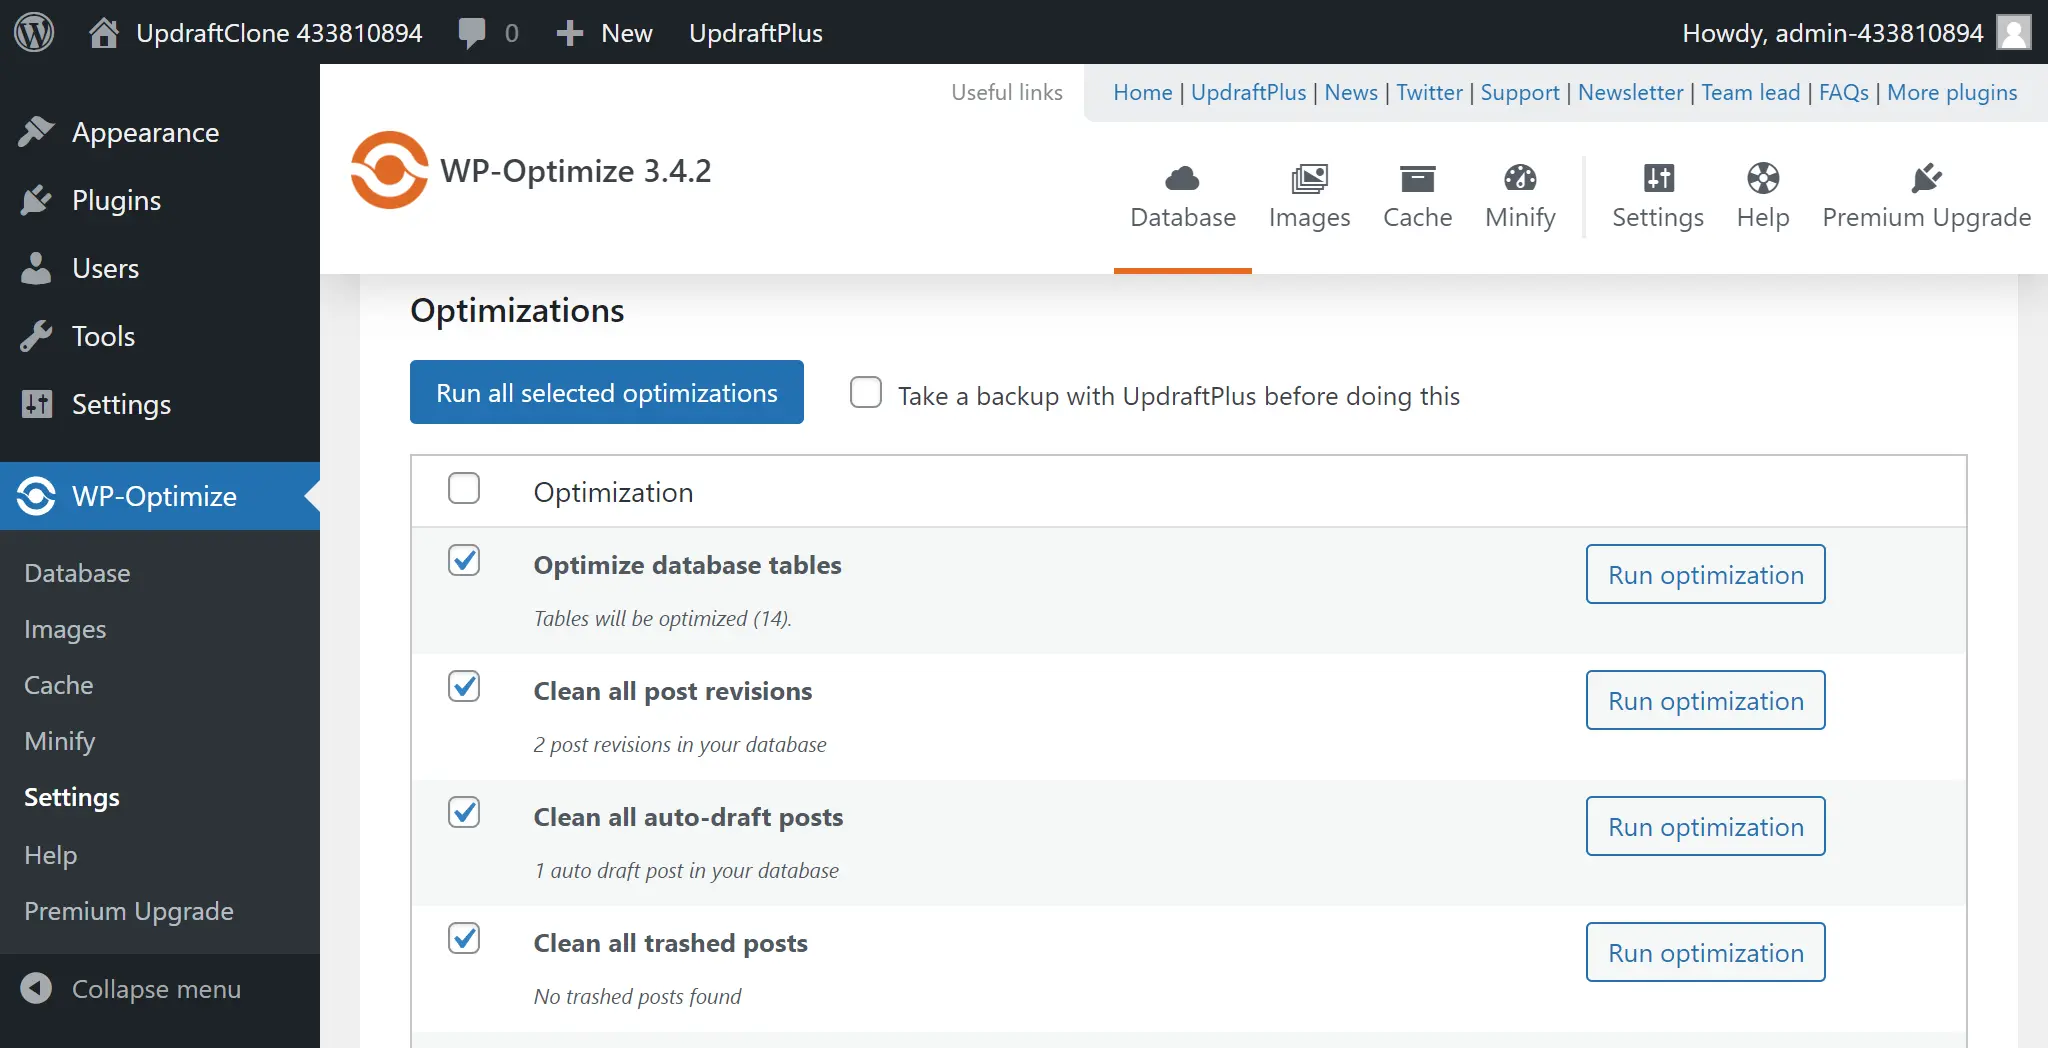
Task: Click the Minify dashboard gauge icon
Action: pyautogui.click(x=1520, y=178)
